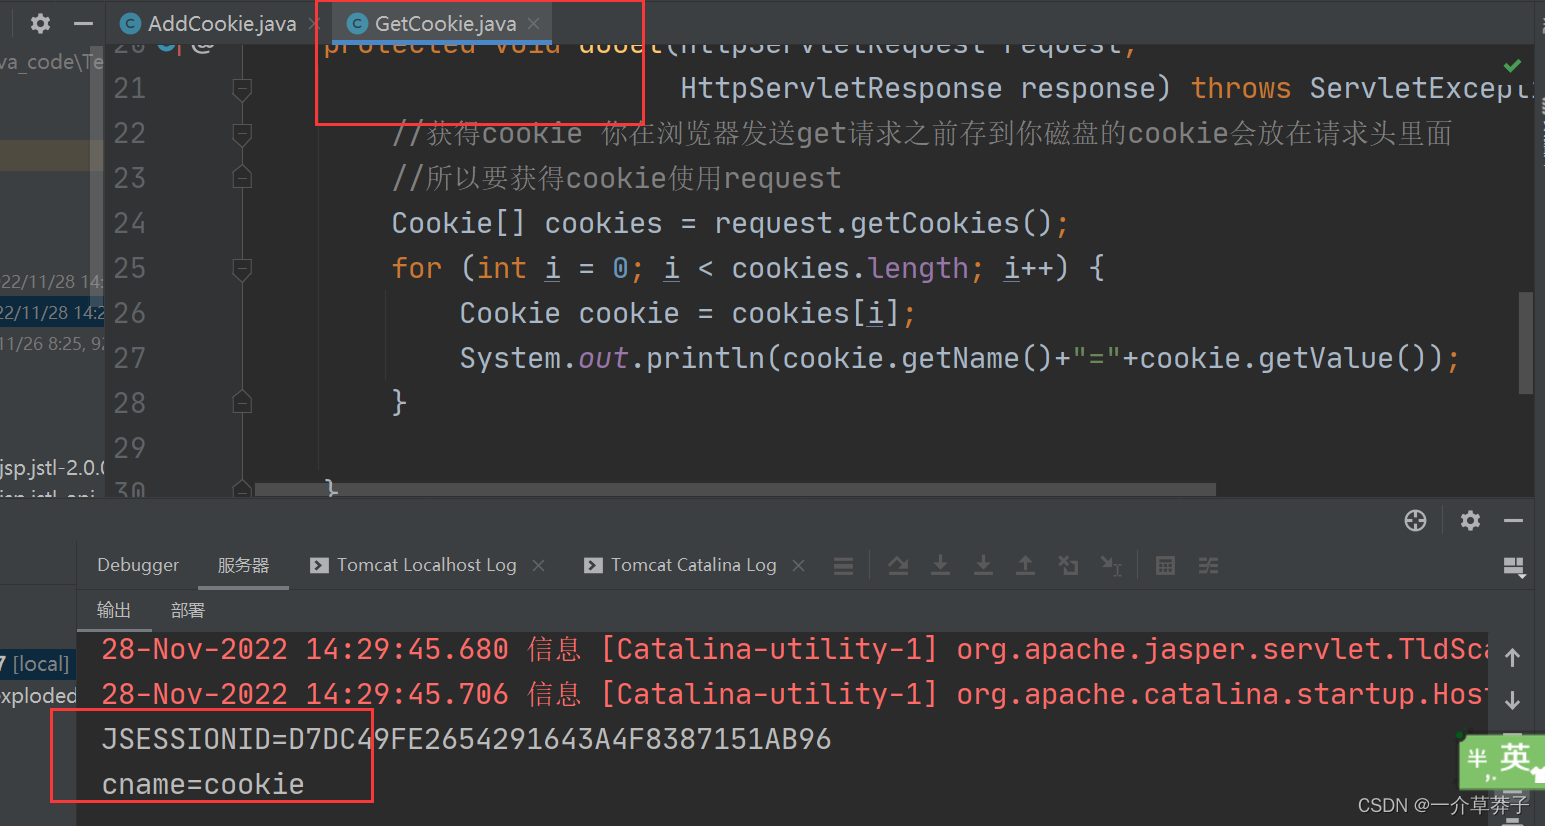Click the 14:29:45.680 log line

pyautogui.click(x=795, y=649)
